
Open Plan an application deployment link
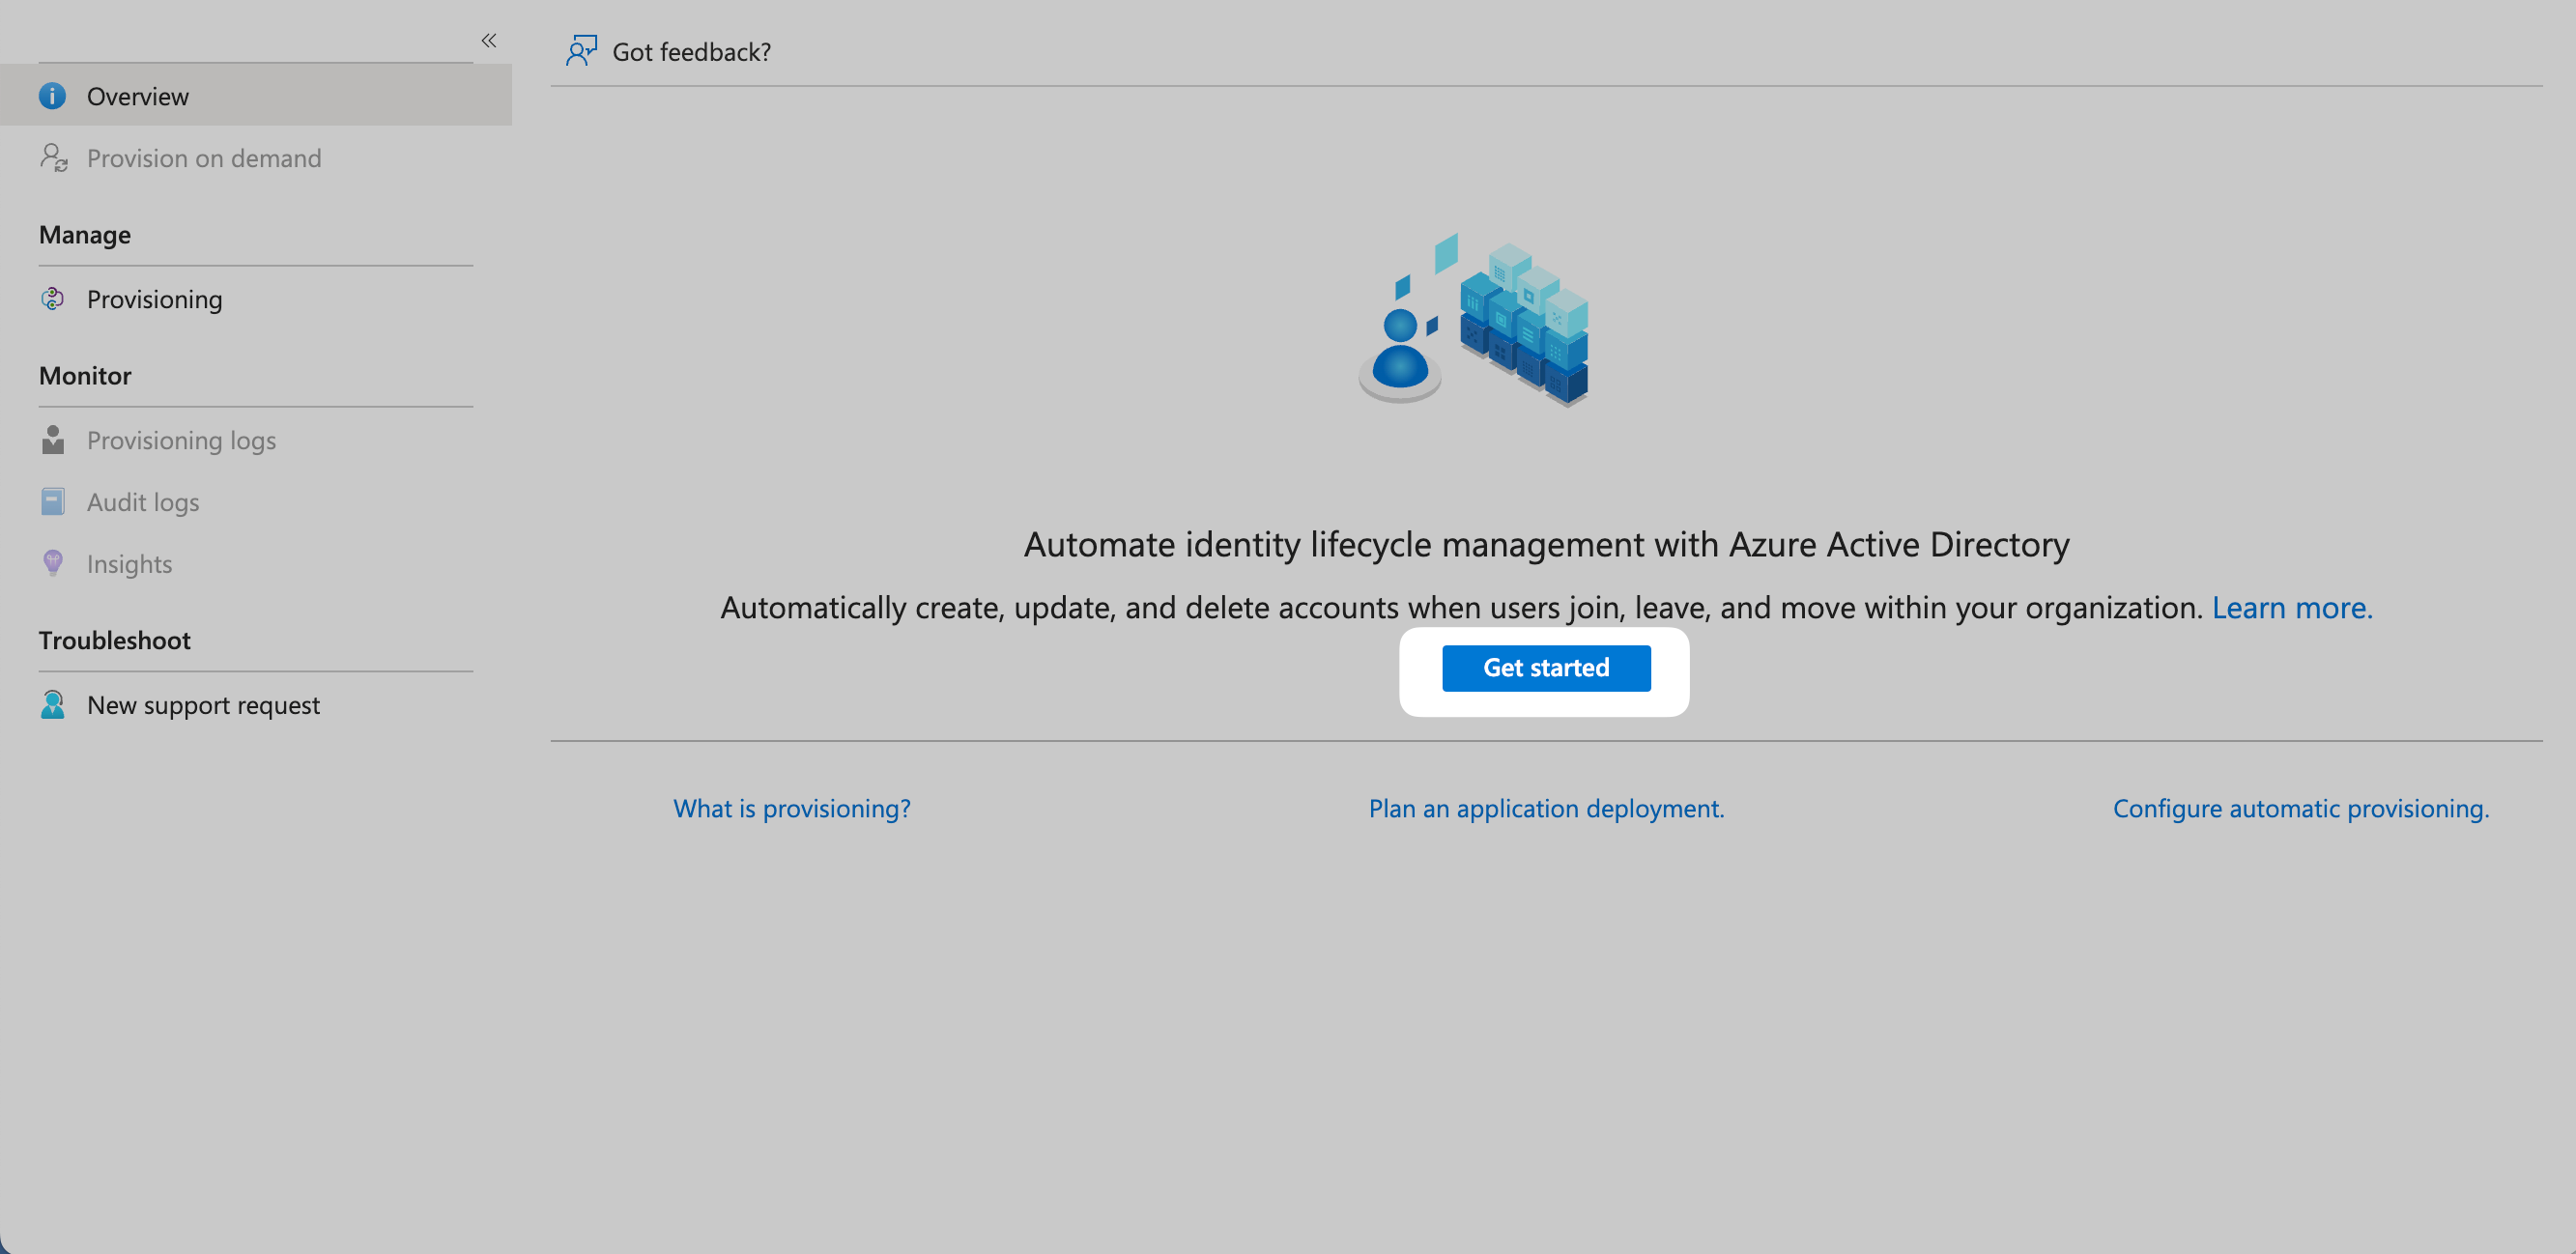tap(1546, 808)
